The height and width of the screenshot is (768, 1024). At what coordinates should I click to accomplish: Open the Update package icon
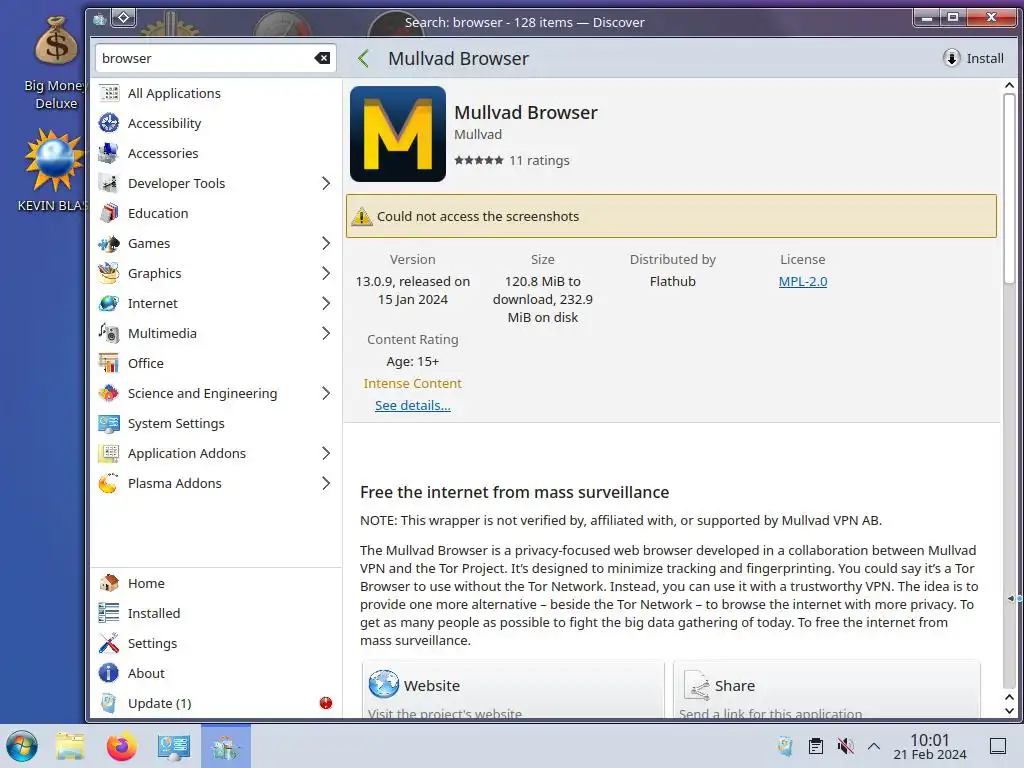[x=109, y=703]
